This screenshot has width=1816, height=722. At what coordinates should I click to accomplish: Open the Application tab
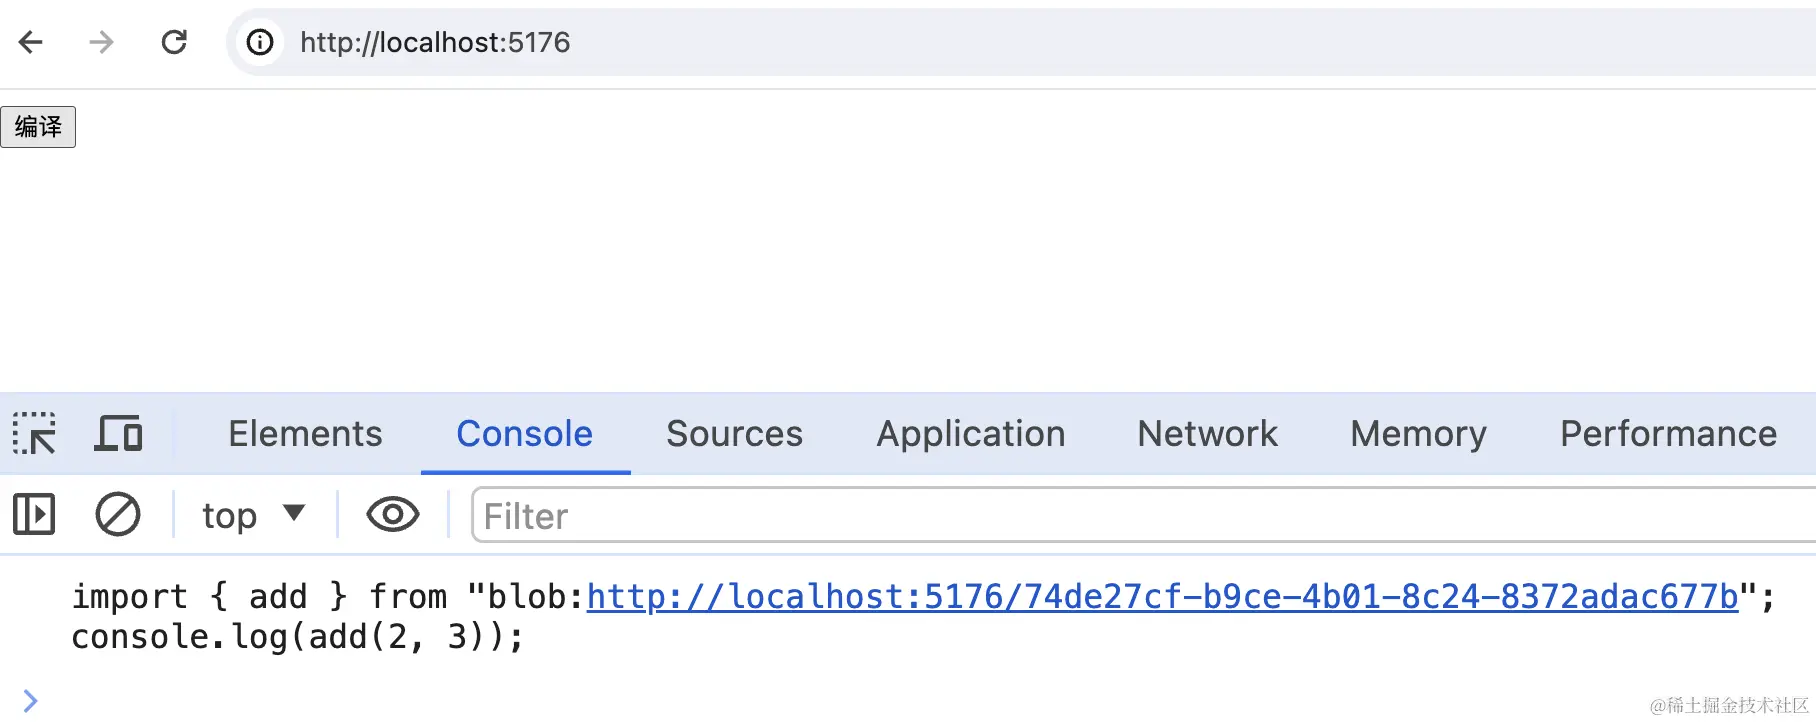pos(970,434)
